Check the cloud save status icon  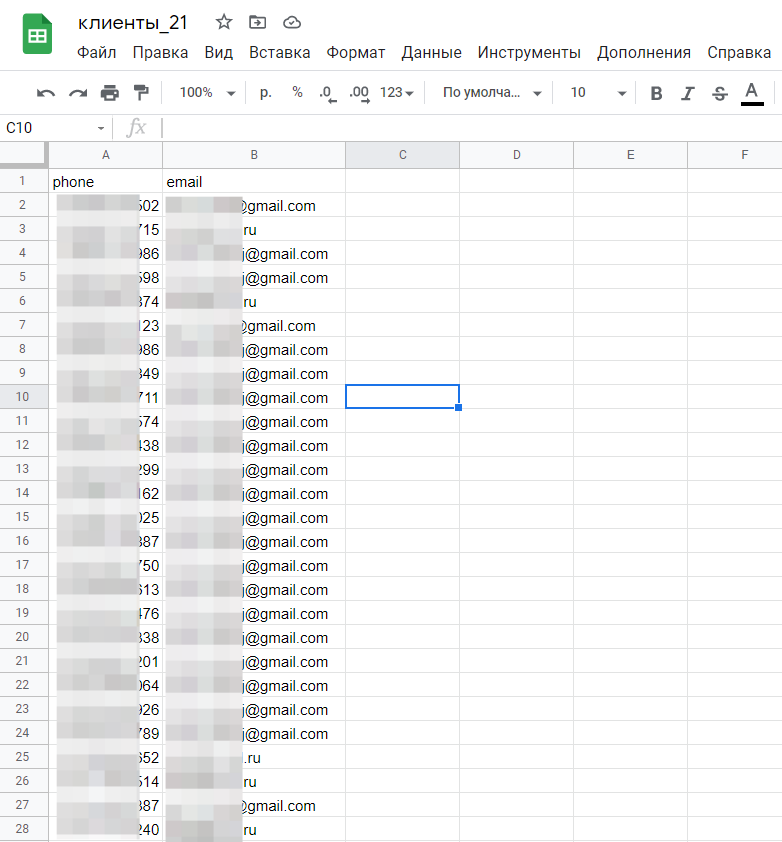[x=292, y=22]
